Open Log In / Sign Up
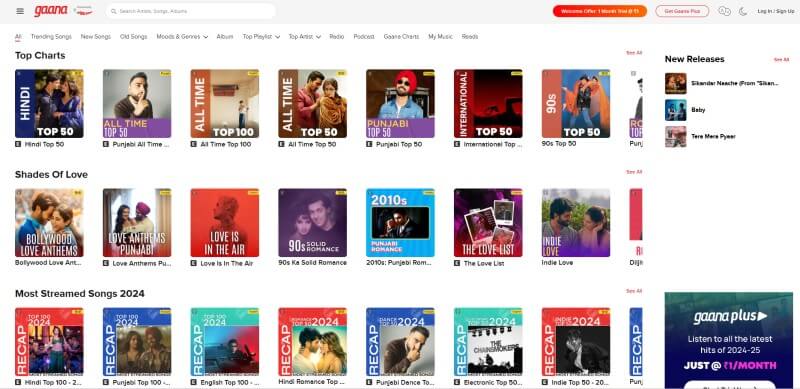Image resolution: width=800 pixels, height=389 pixels. 776,11
